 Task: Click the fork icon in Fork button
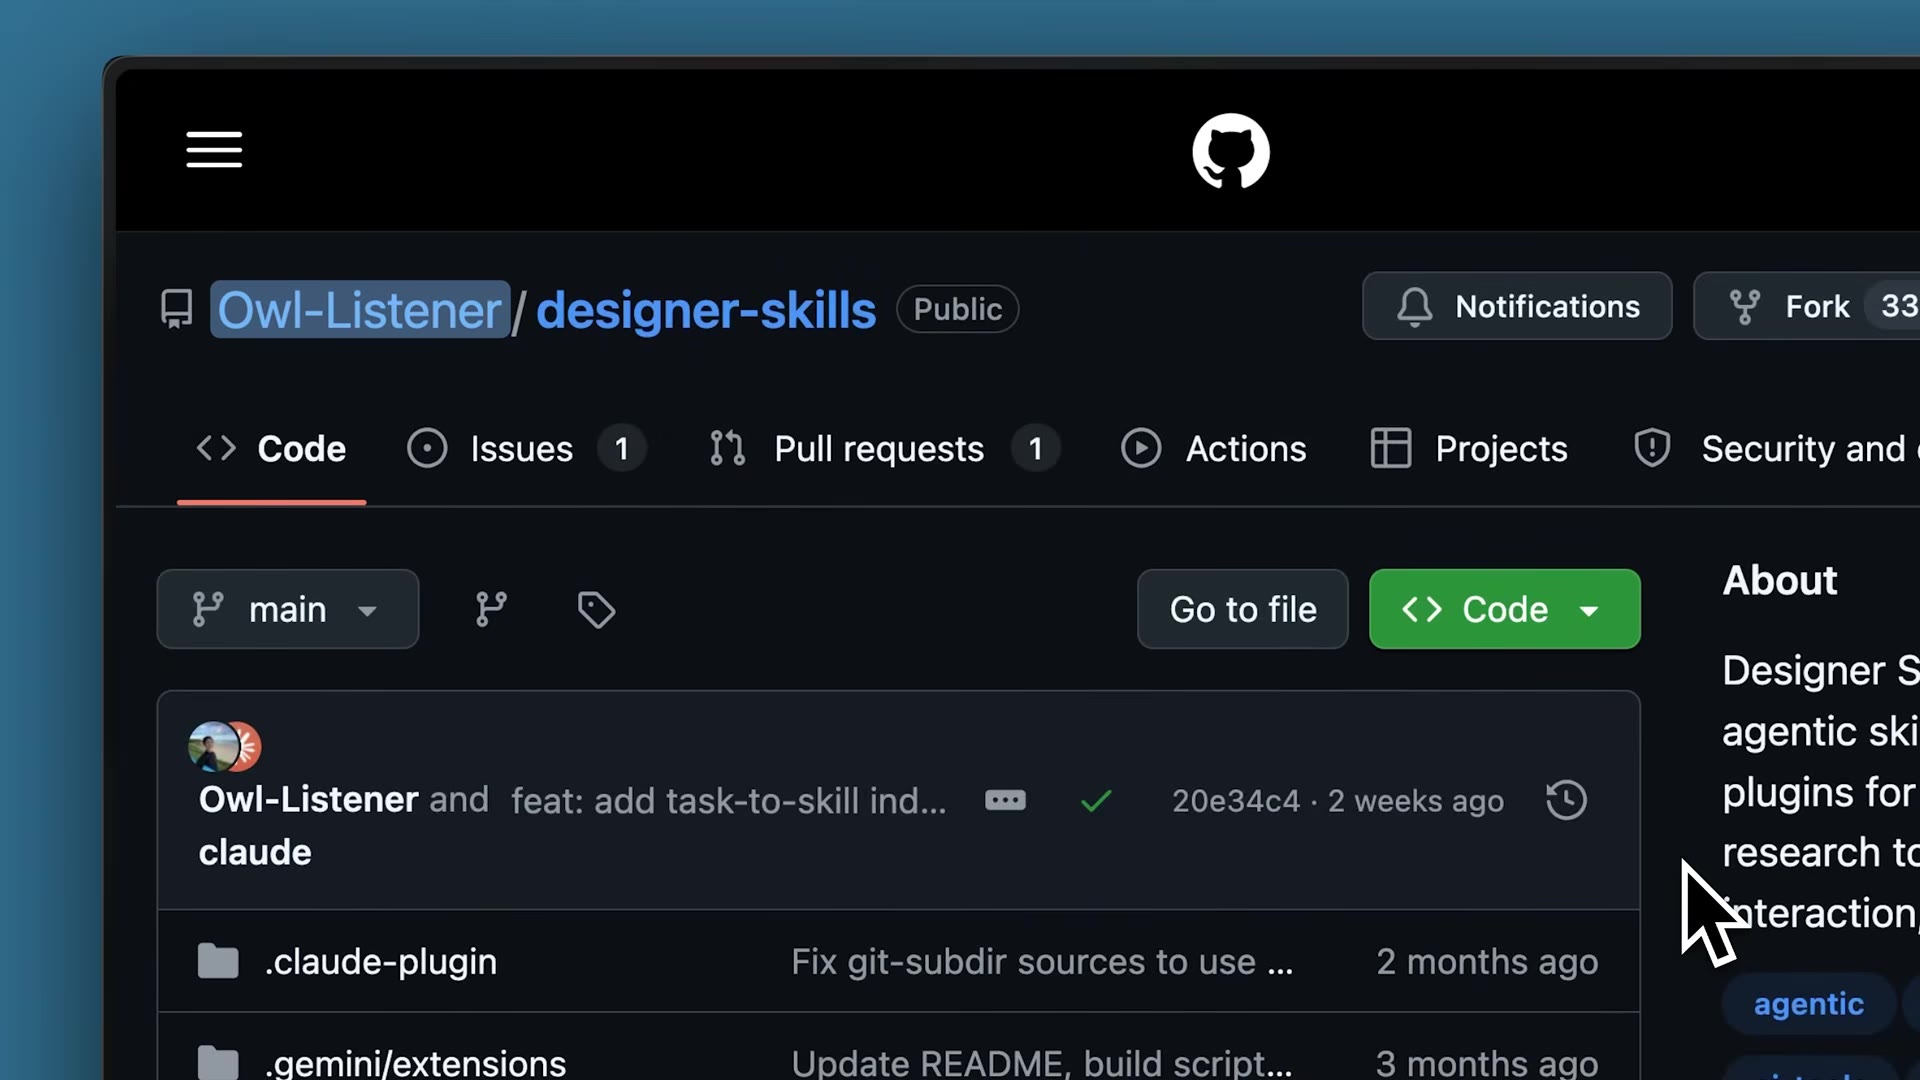[1745, 306]
